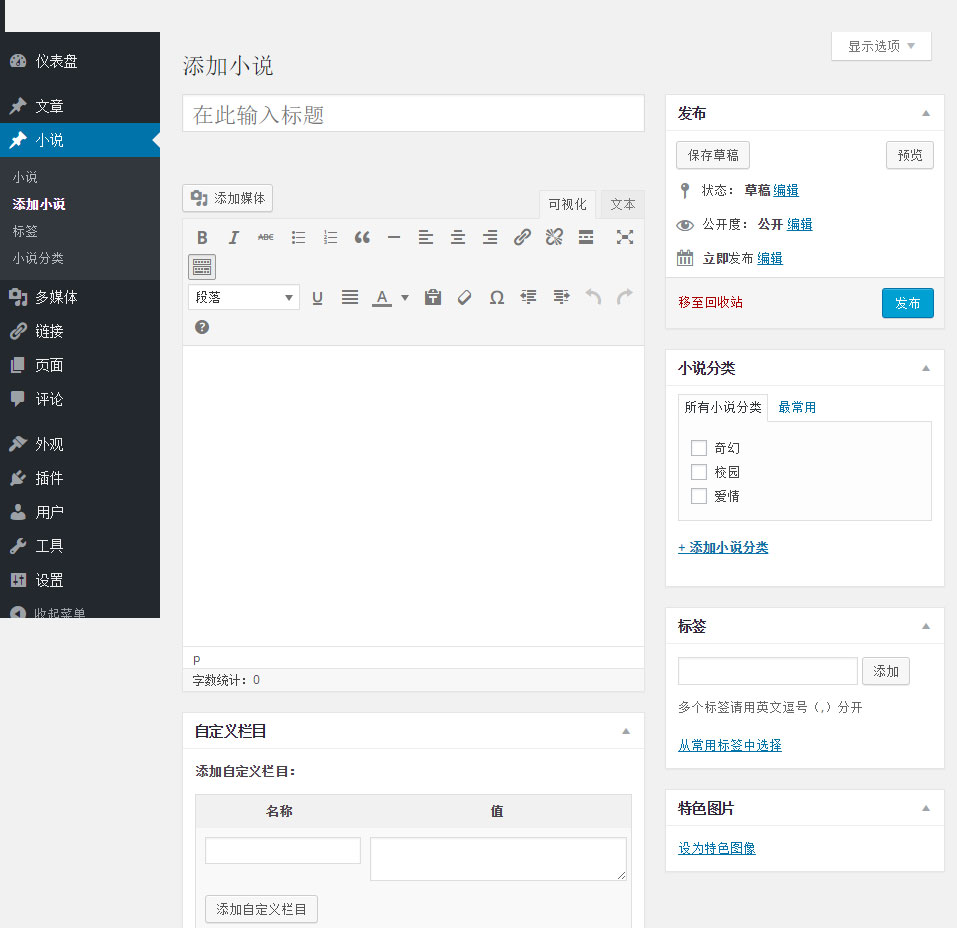Check the 奇幻 category checkbox
The width and height of the screenshot is (957, 928).
point(698,448)
